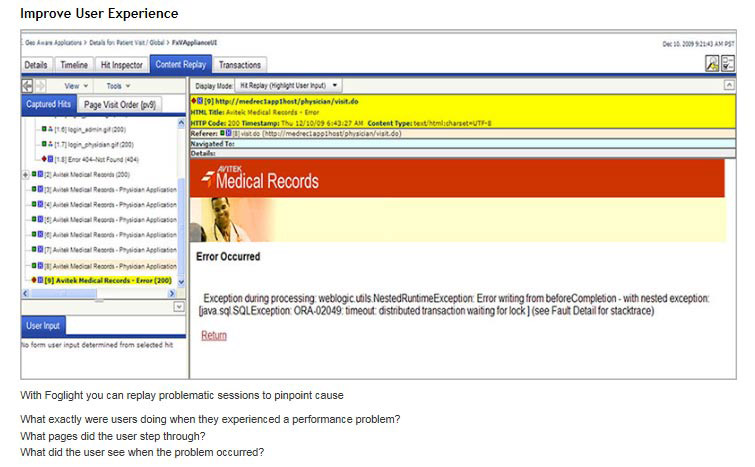The image size is (755, 467).
Task: Click the [8] visit.do referer entry
Action: tap(317, 133)
